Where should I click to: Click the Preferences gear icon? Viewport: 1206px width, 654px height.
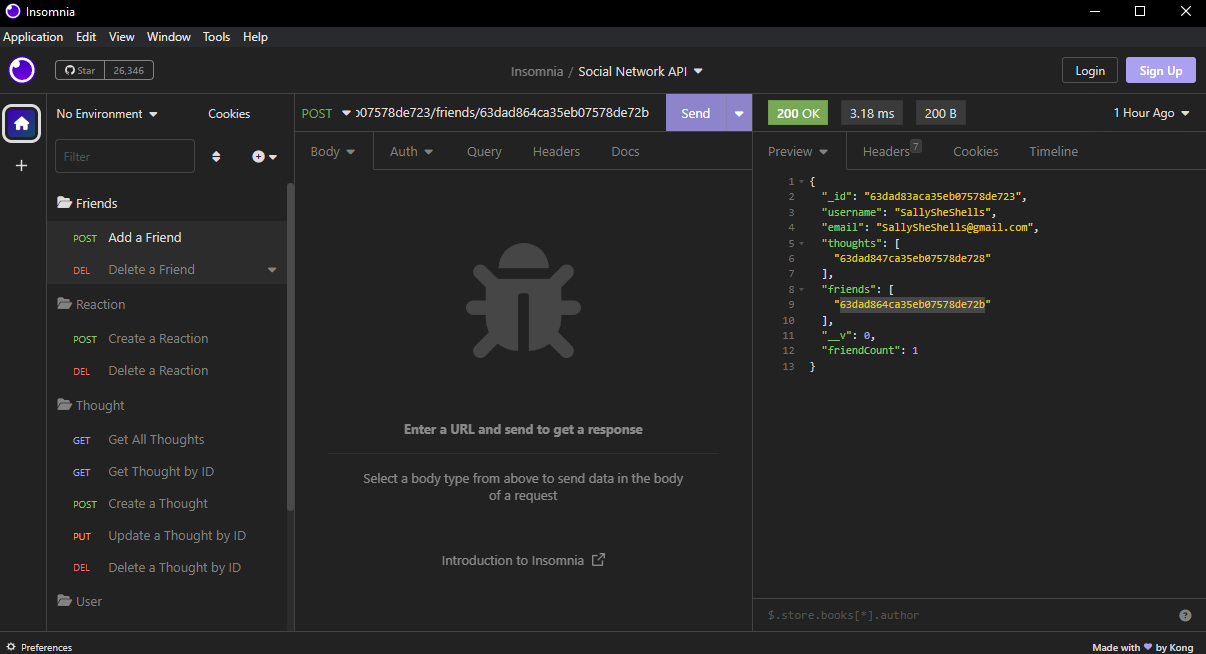[x=12, y=647]
